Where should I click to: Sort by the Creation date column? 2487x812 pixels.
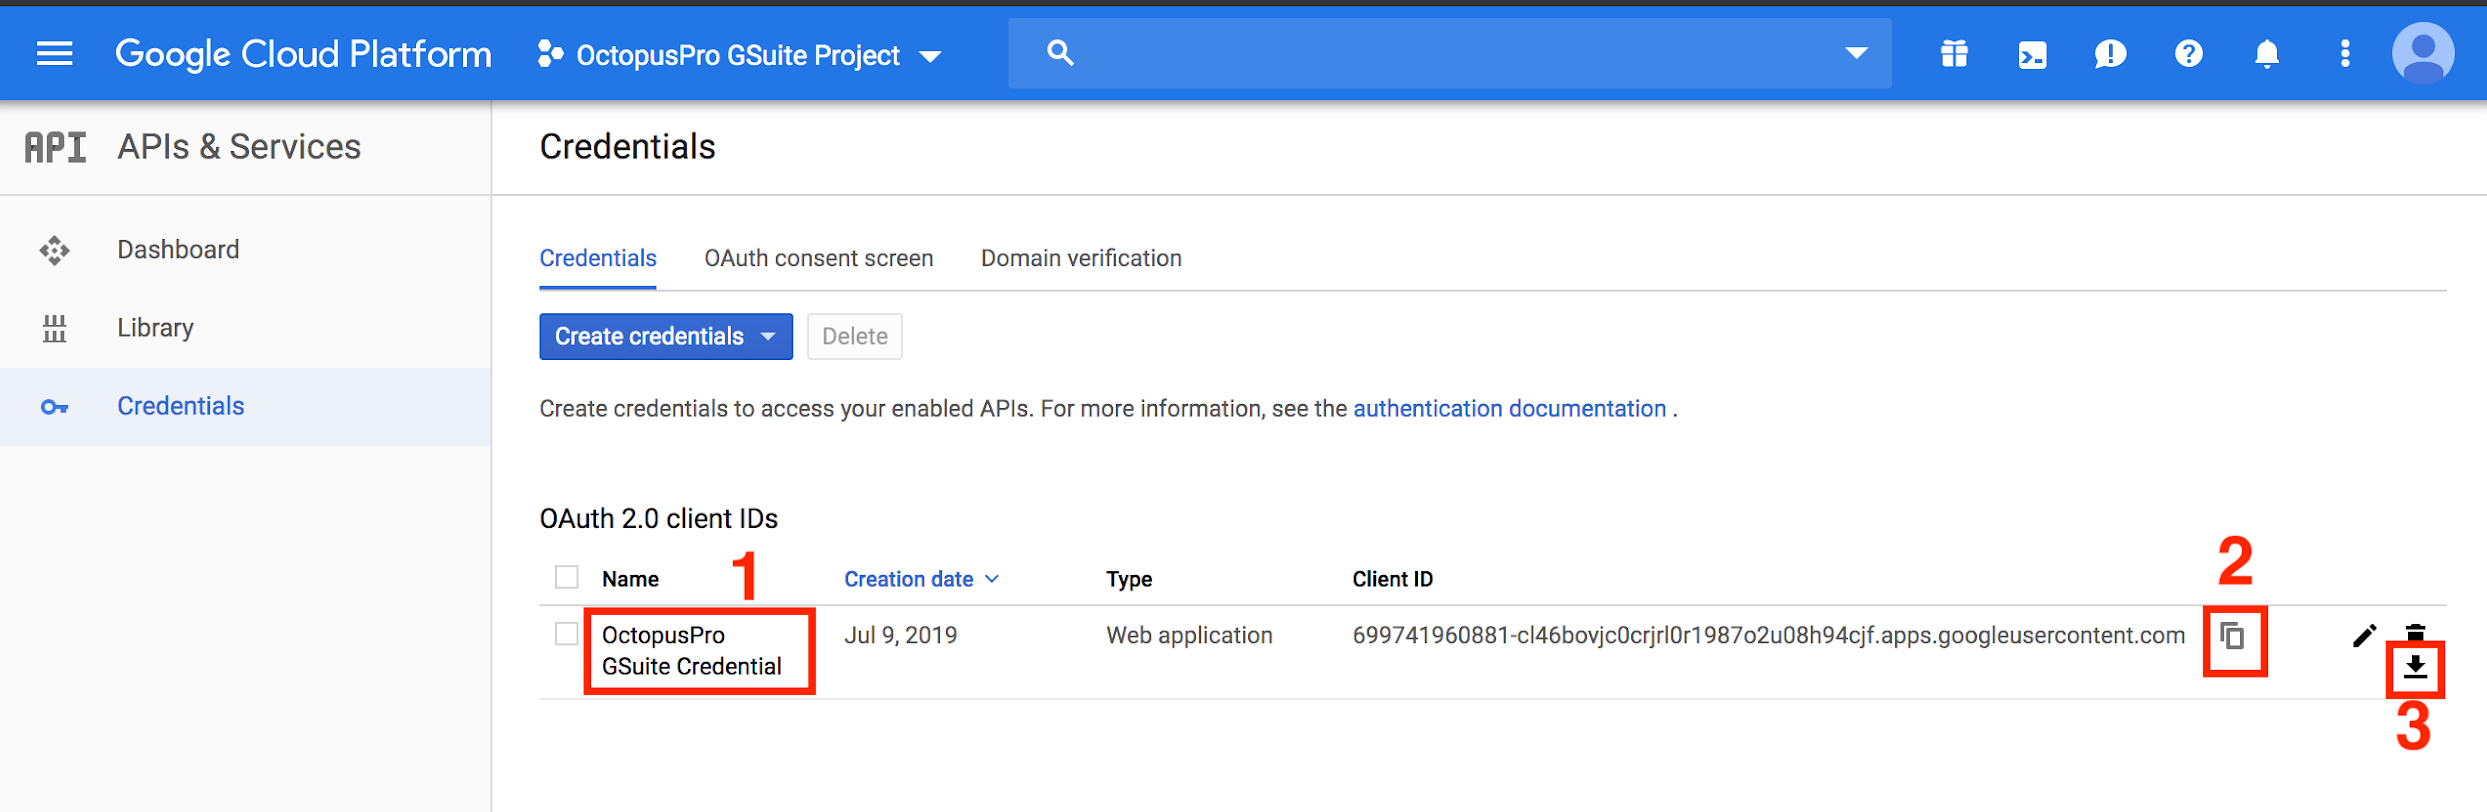pyautogui.click(x=921, y=579)
